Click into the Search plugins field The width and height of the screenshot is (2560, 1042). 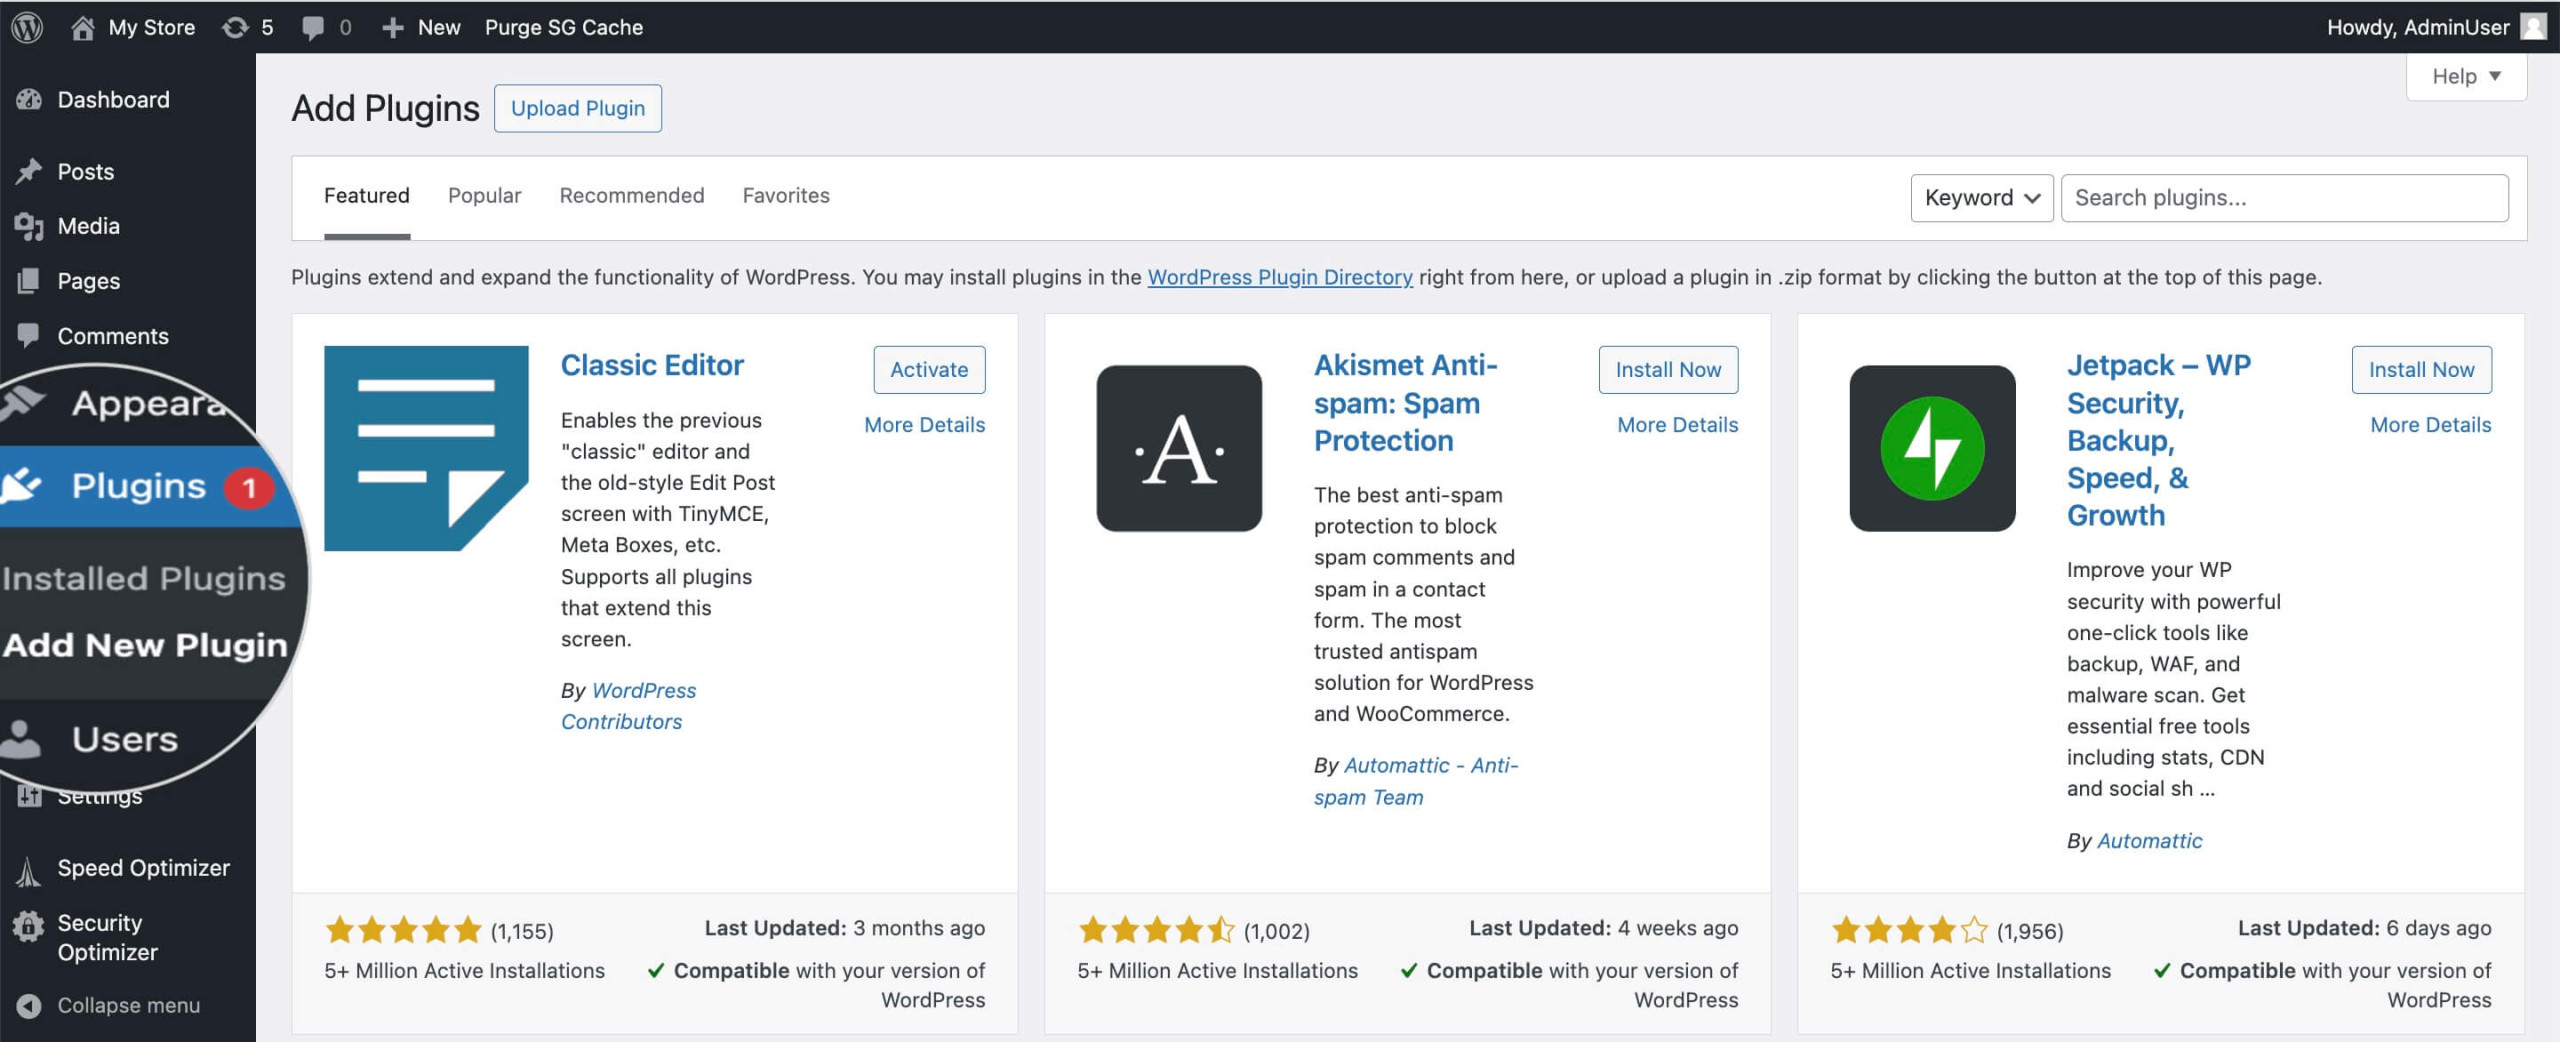coord(2284,198)
